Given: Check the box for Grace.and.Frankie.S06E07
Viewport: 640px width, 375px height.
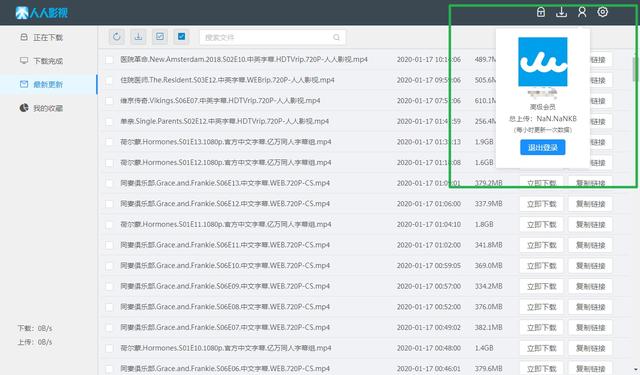Looking at the screenshot, I should [109, 328].
